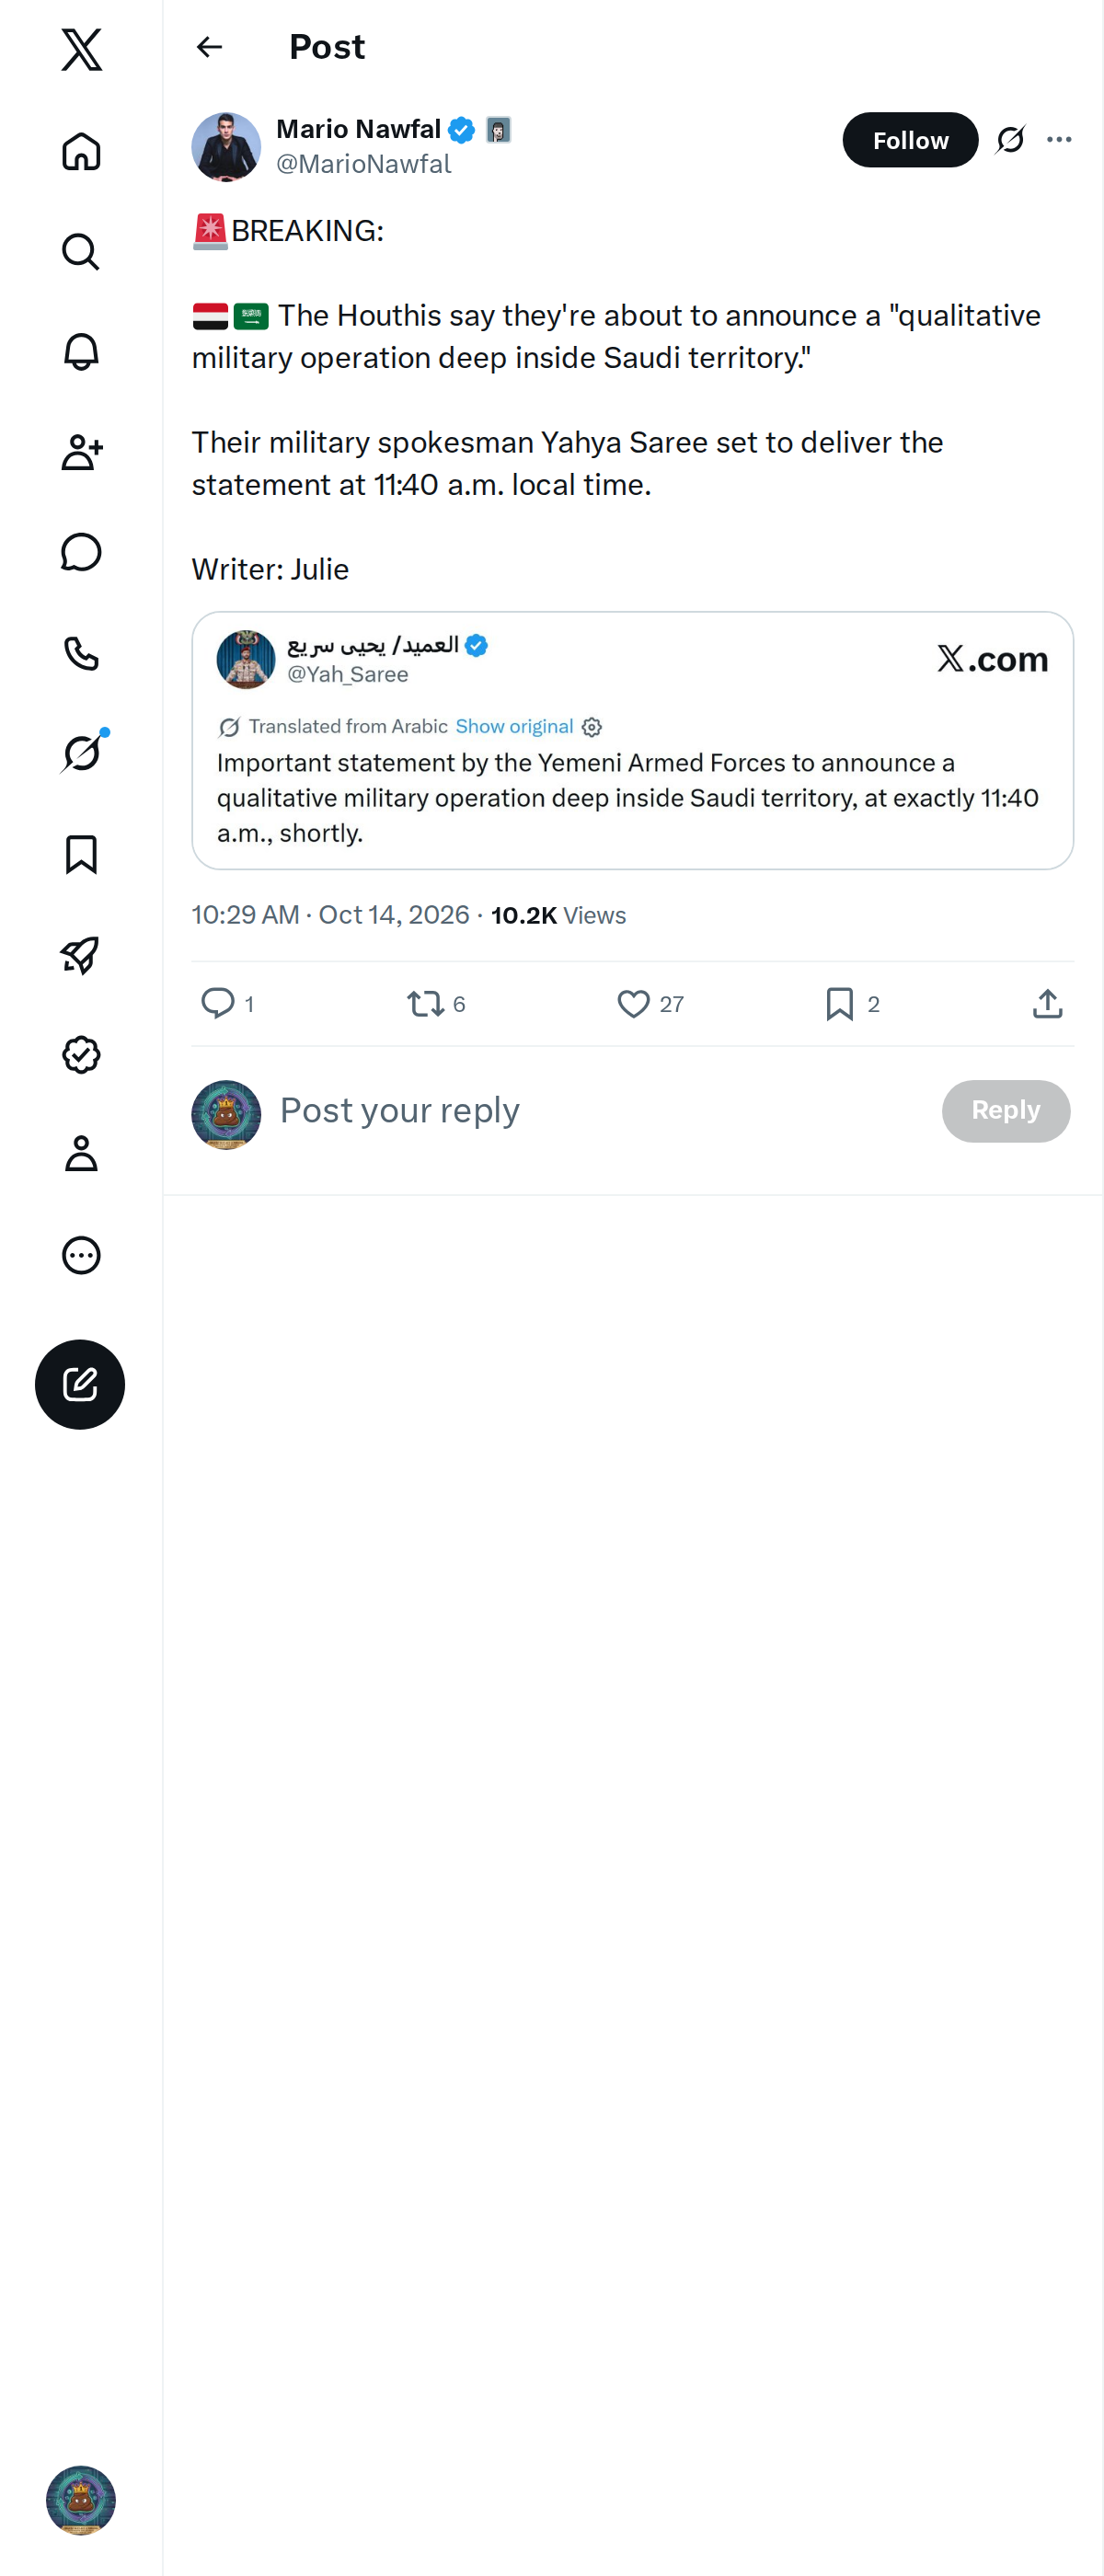Open the Notifications bell icon
This screenshot has height=2576, width=1104.
[x=81, y=352]
